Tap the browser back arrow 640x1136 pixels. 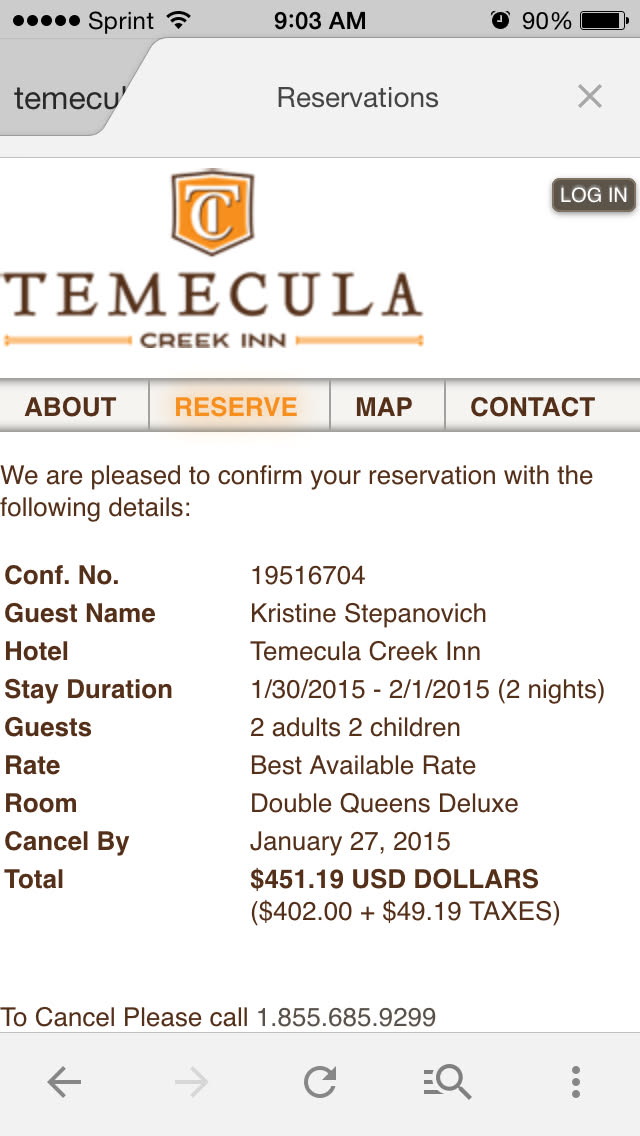[64, 1081]
